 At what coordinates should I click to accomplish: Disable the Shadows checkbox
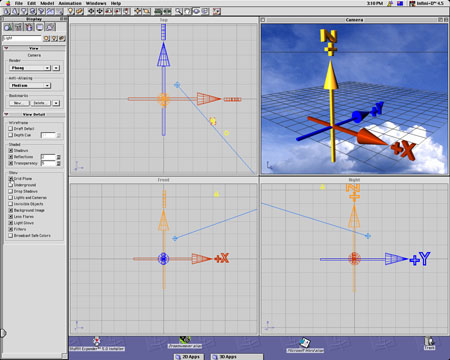[x=11, y=151]
